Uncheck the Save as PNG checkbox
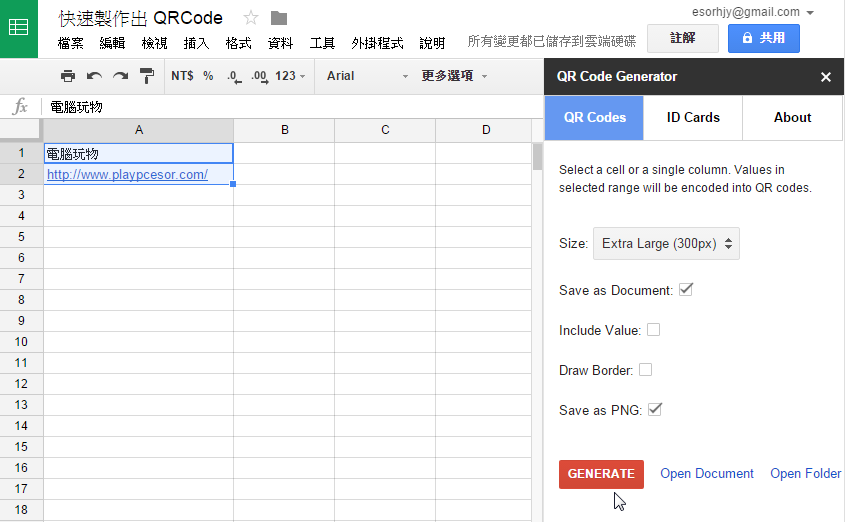 point(655,409)
